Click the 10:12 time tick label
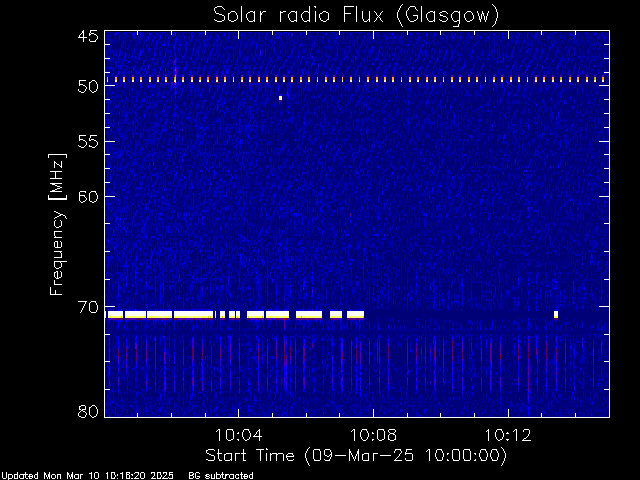The image size is (640, 480). 508,435
